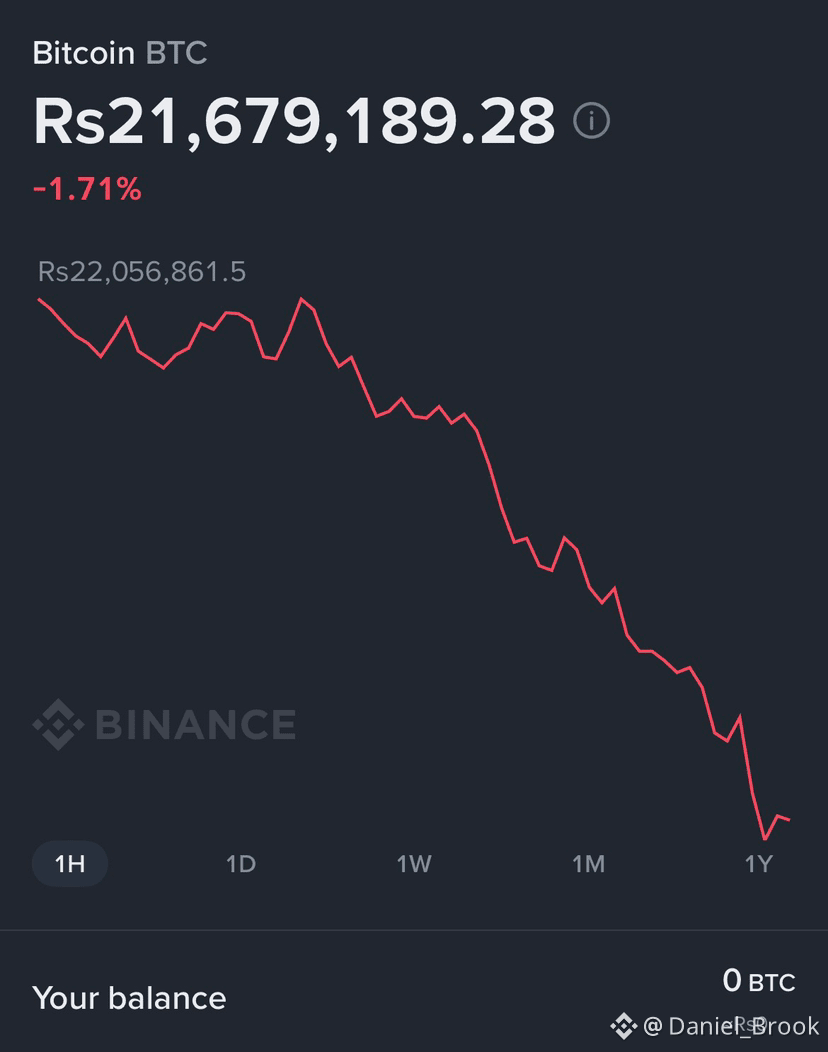
Task: Click the last data point on the chart line
Action: pos(789,819)
